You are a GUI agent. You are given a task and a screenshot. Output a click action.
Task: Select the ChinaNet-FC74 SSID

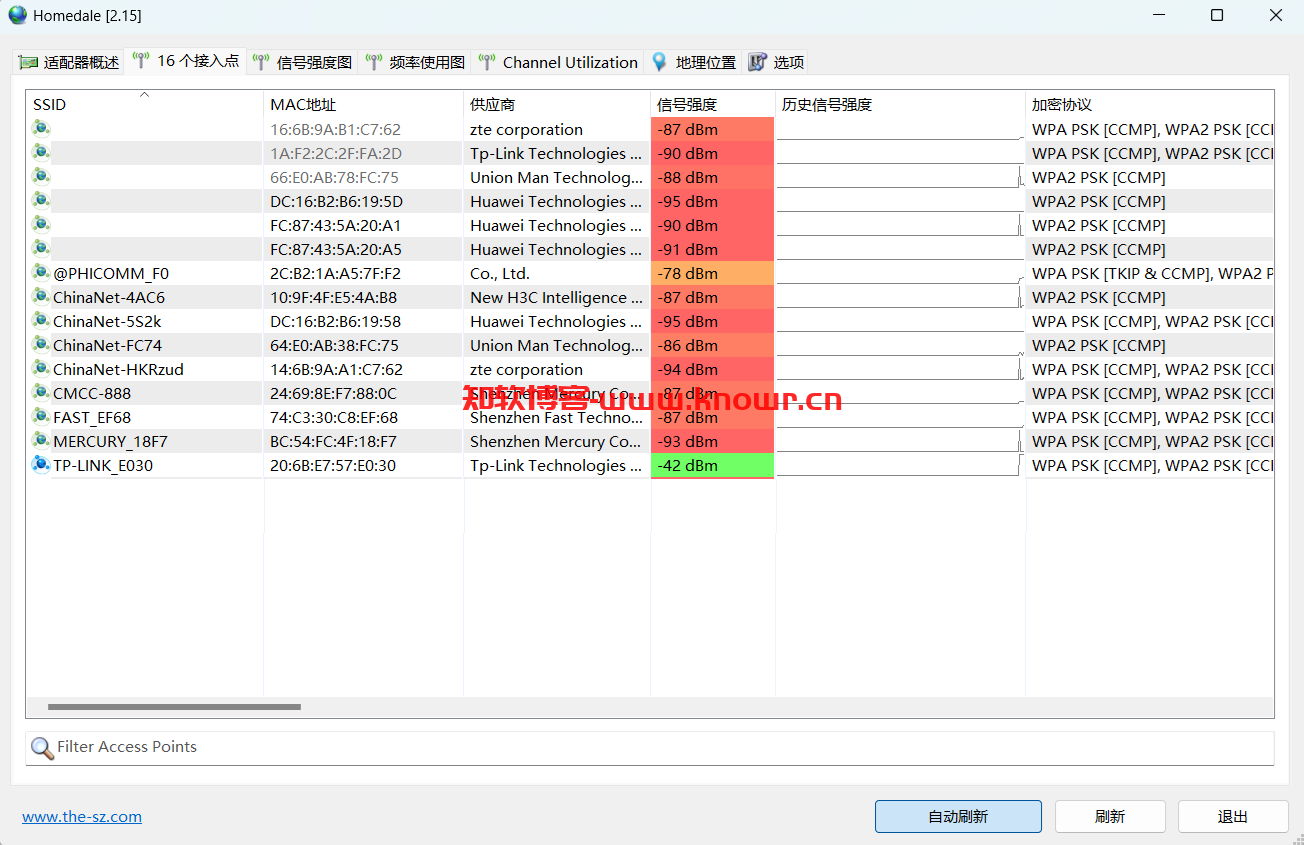107,345
